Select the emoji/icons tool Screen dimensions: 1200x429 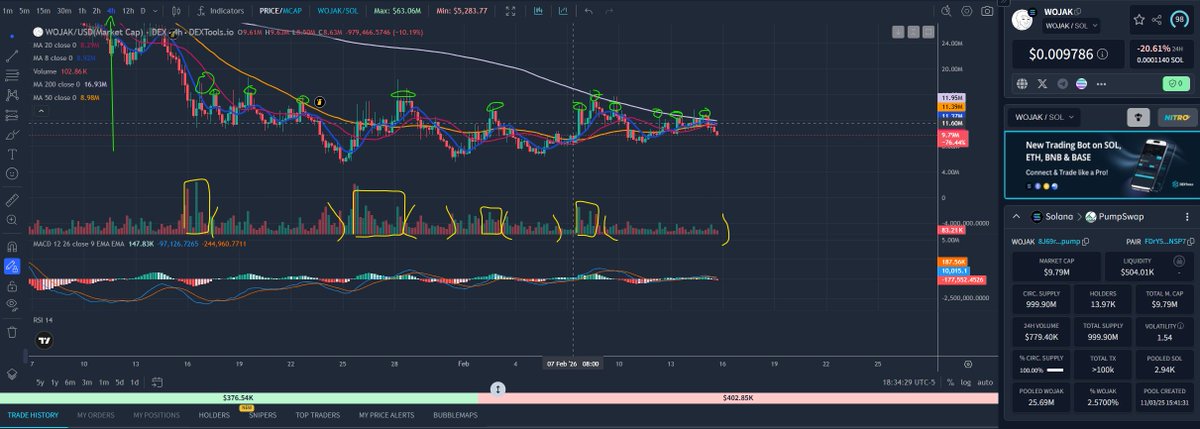[12, 174]
